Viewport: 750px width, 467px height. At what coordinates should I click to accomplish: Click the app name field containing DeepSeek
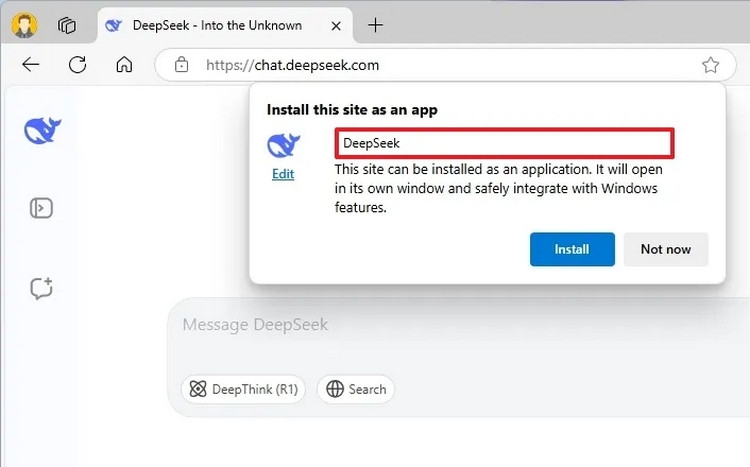tap(505, 143)
